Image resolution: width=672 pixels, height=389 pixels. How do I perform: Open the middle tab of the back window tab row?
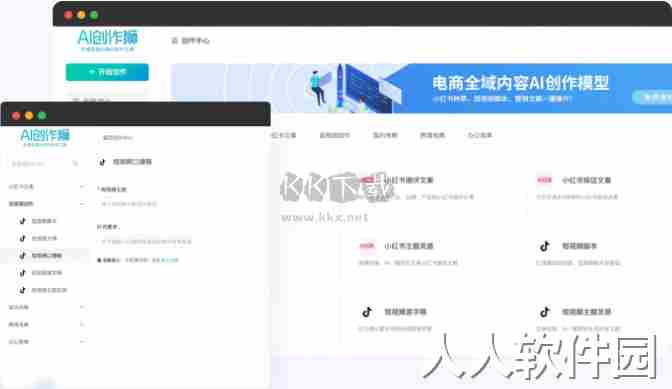coord(385,135)
